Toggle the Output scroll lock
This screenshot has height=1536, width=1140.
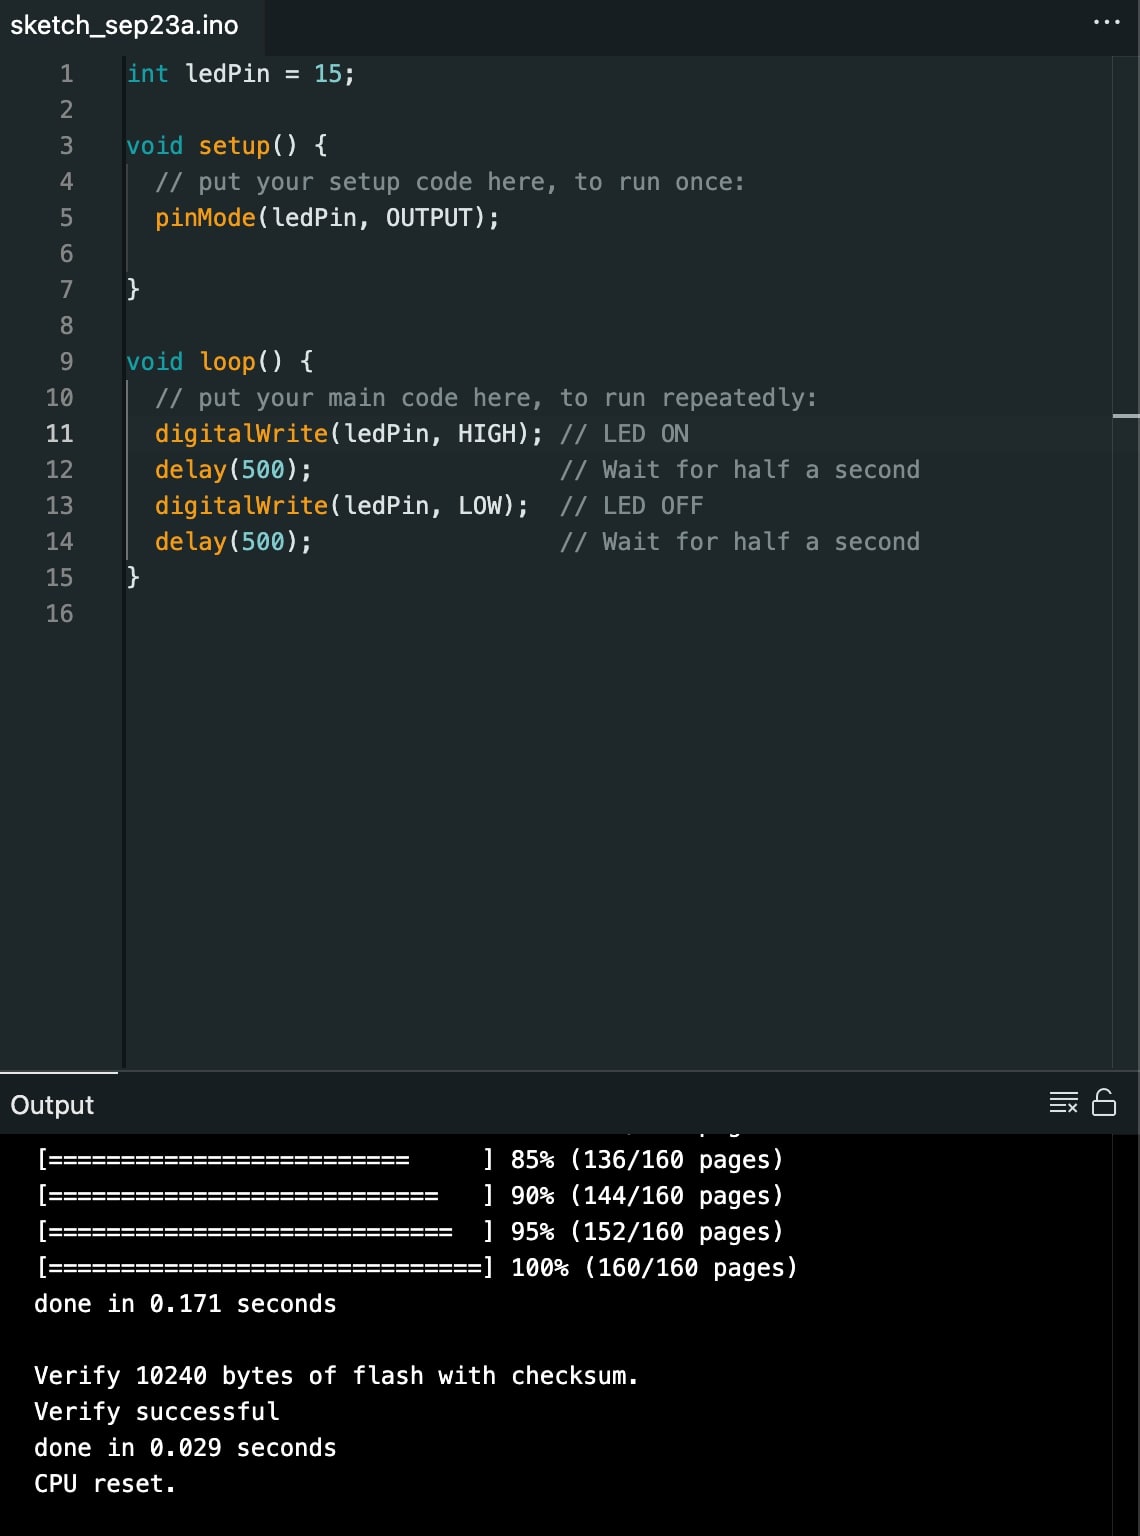[1104, 1103]
